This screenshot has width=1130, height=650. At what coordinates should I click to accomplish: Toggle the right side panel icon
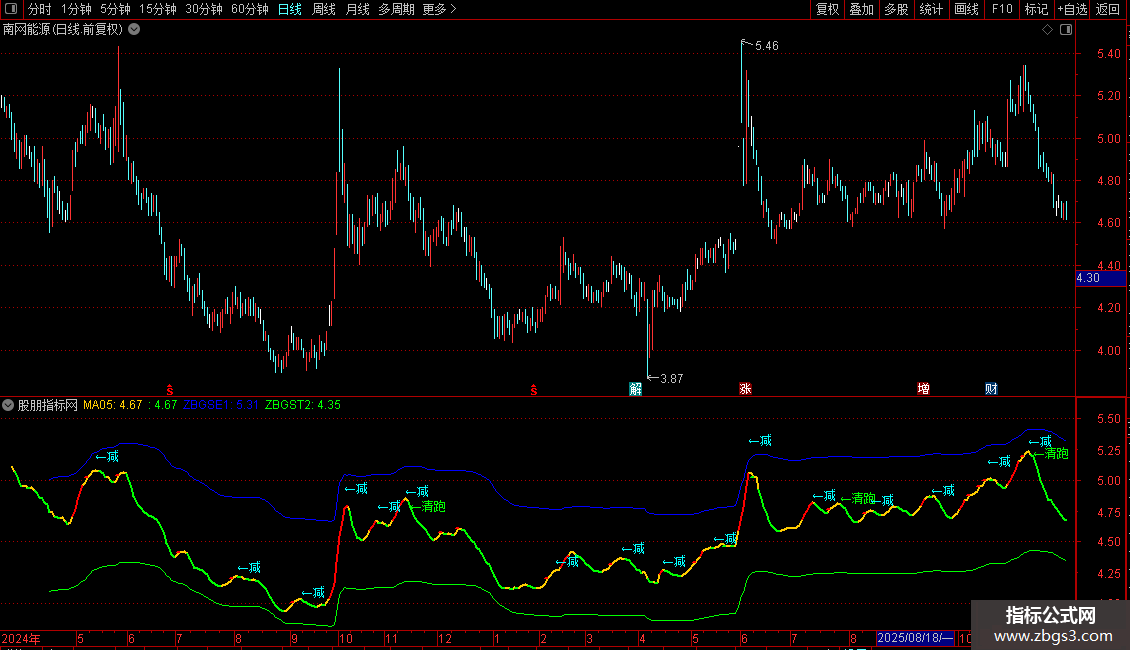pyautogui.click(x=1066, y=30)
